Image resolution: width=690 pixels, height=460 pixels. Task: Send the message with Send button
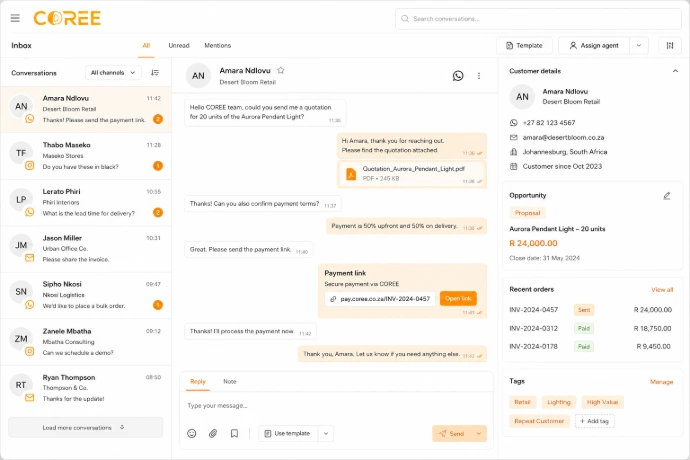click(x=452, y=434)
